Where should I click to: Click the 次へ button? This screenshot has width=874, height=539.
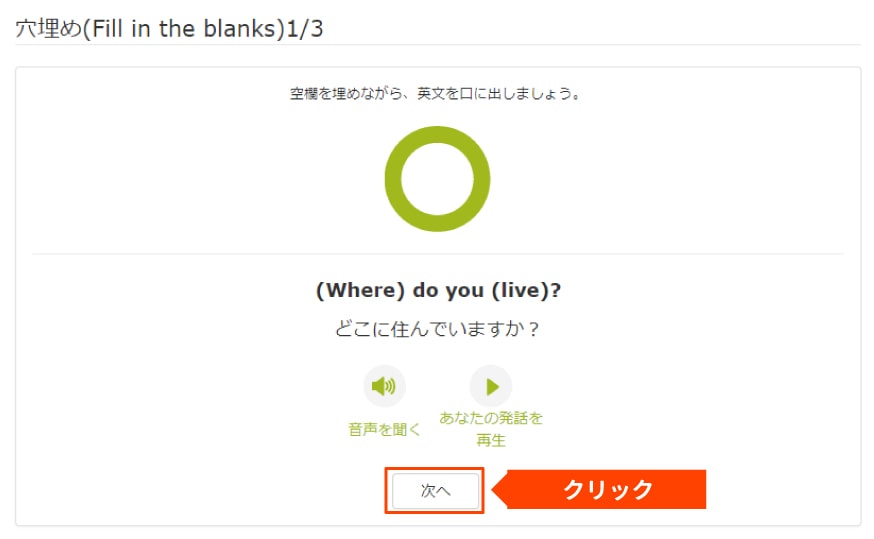click(435, 491)
